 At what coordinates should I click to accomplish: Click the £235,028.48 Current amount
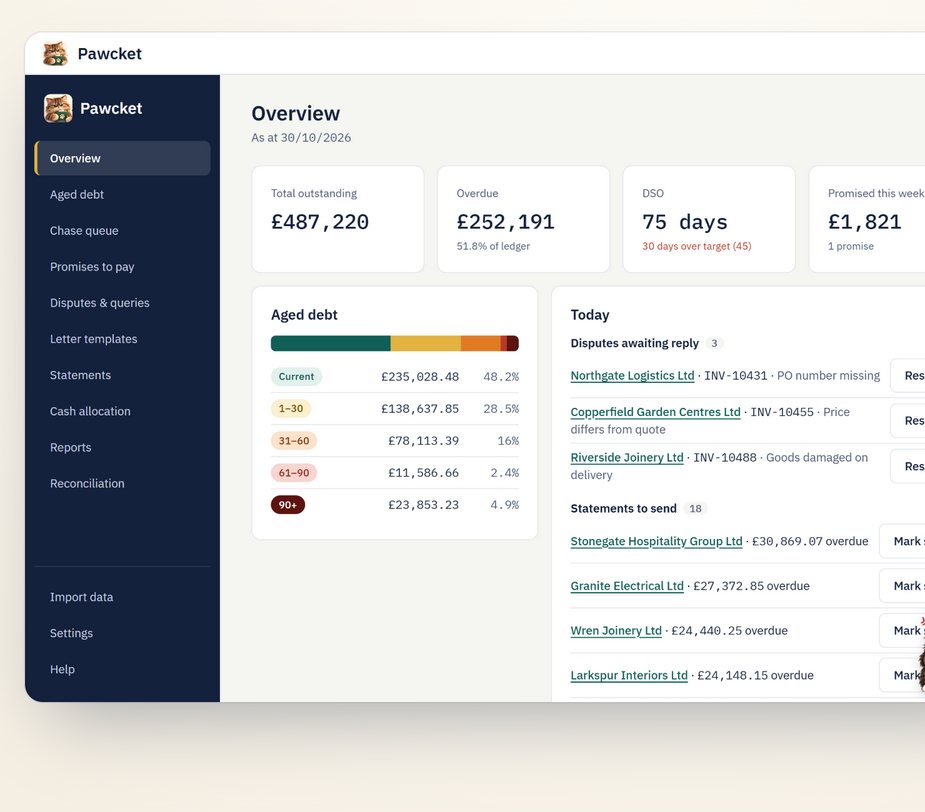tap(420, 376)
